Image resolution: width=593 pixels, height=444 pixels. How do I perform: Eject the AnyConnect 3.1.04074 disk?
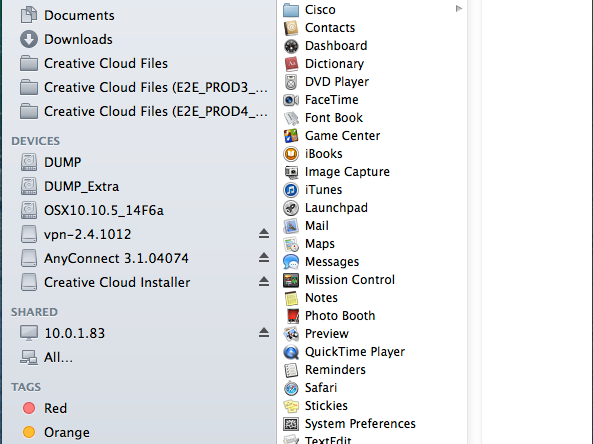pyautogui.click(x=264, y=258)
